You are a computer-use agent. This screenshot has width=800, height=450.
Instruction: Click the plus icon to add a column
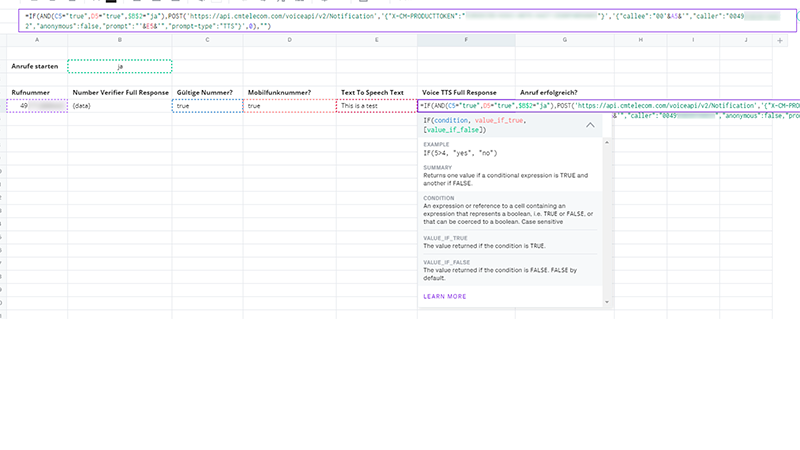780,40
